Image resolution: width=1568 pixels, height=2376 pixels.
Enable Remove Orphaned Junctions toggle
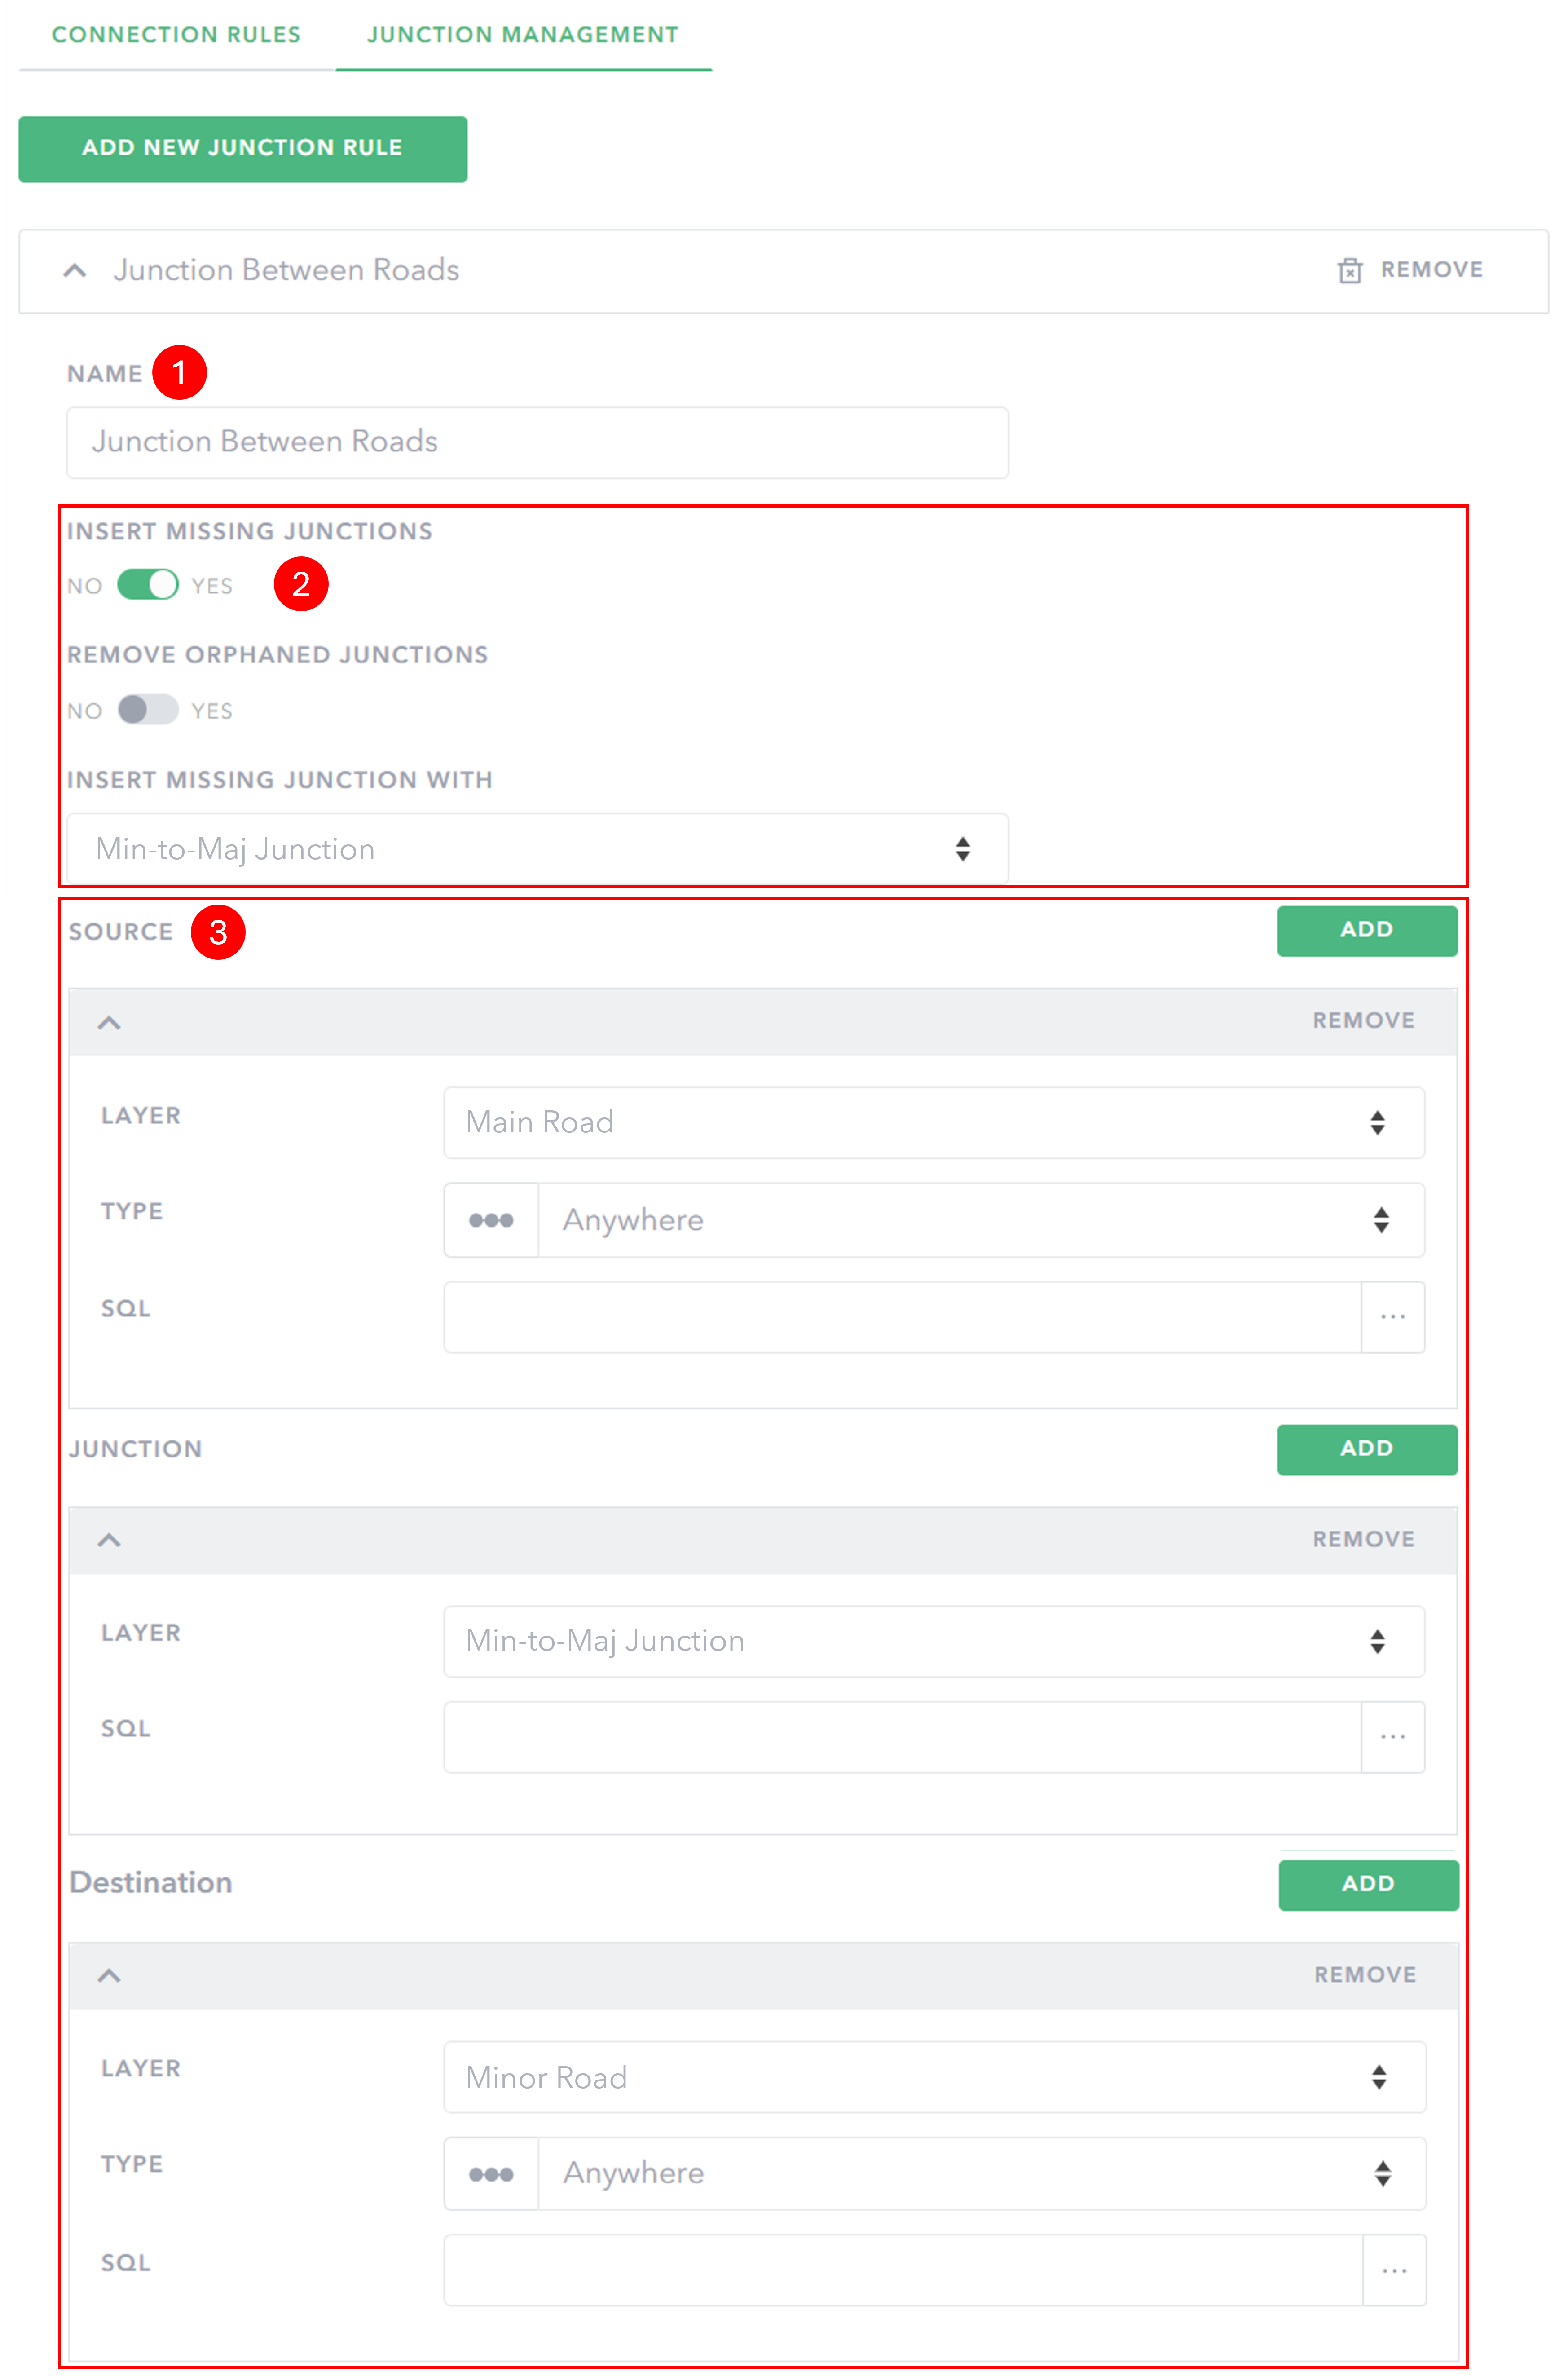(148, 710)
